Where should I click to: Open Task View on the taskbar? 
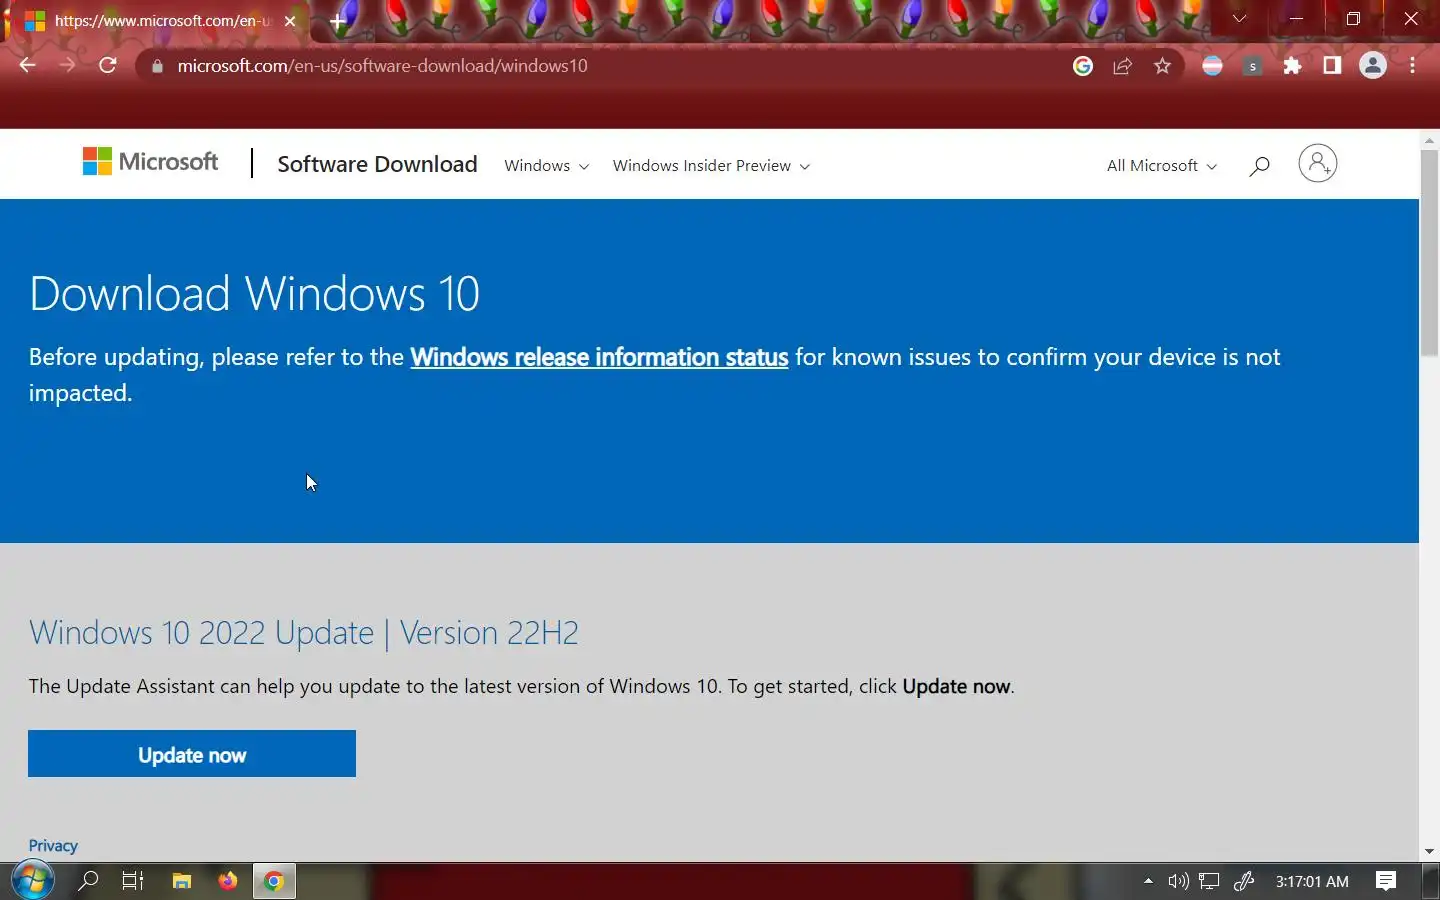pyautogui.click(x=133, y=881)
